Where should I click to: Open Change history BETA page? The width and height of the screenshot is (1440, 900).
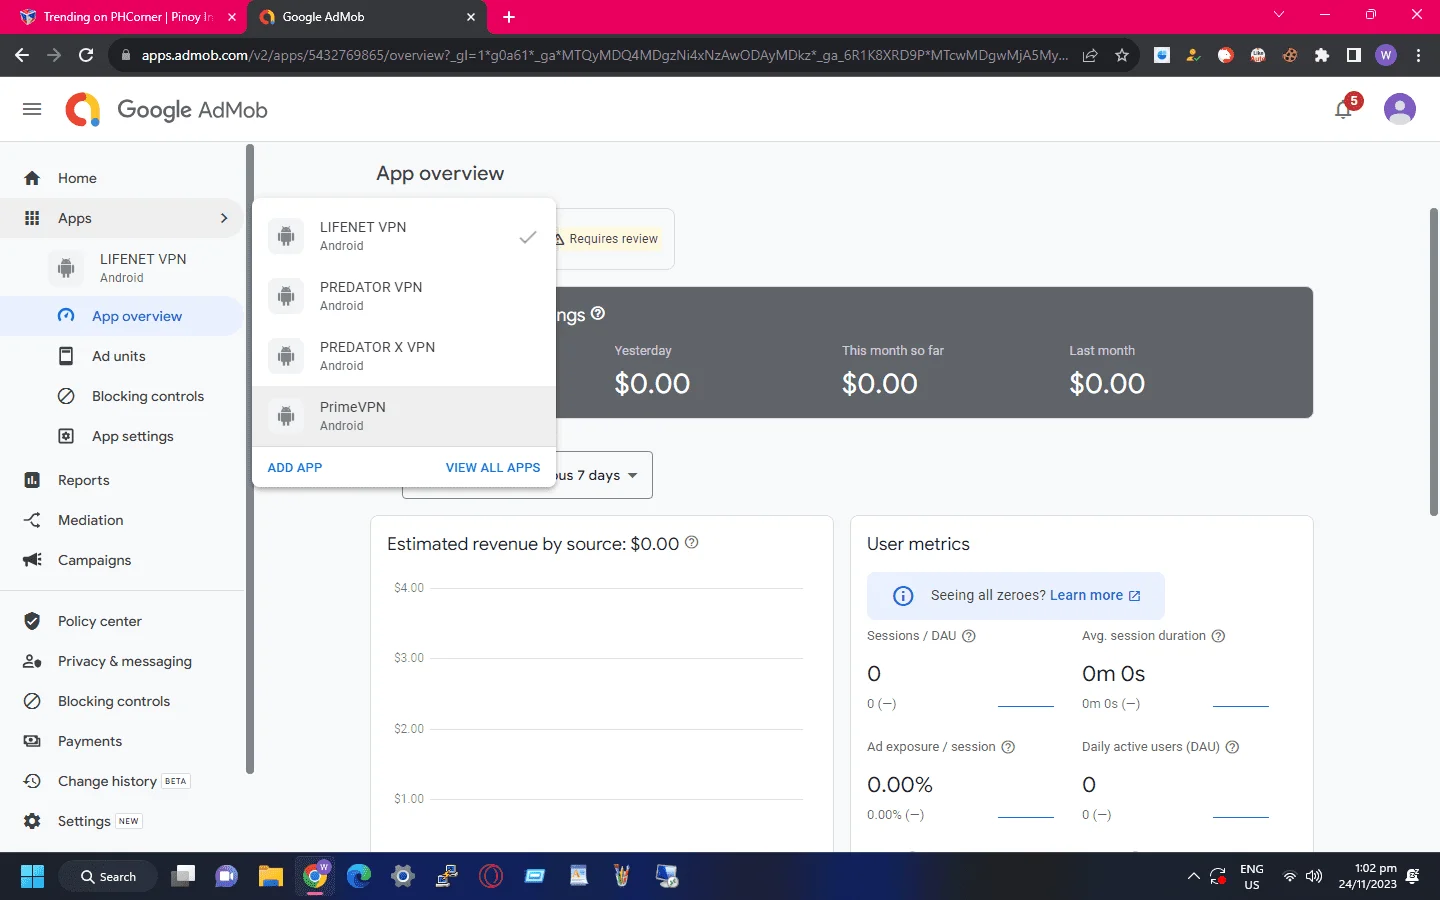pos(122,781)
